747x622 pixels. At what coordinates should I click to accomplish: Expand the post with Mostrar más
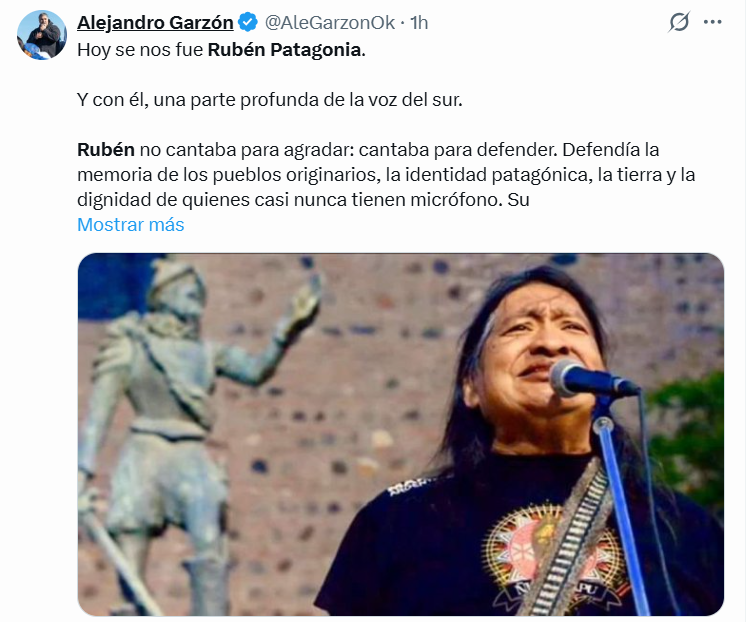(131, 224)
